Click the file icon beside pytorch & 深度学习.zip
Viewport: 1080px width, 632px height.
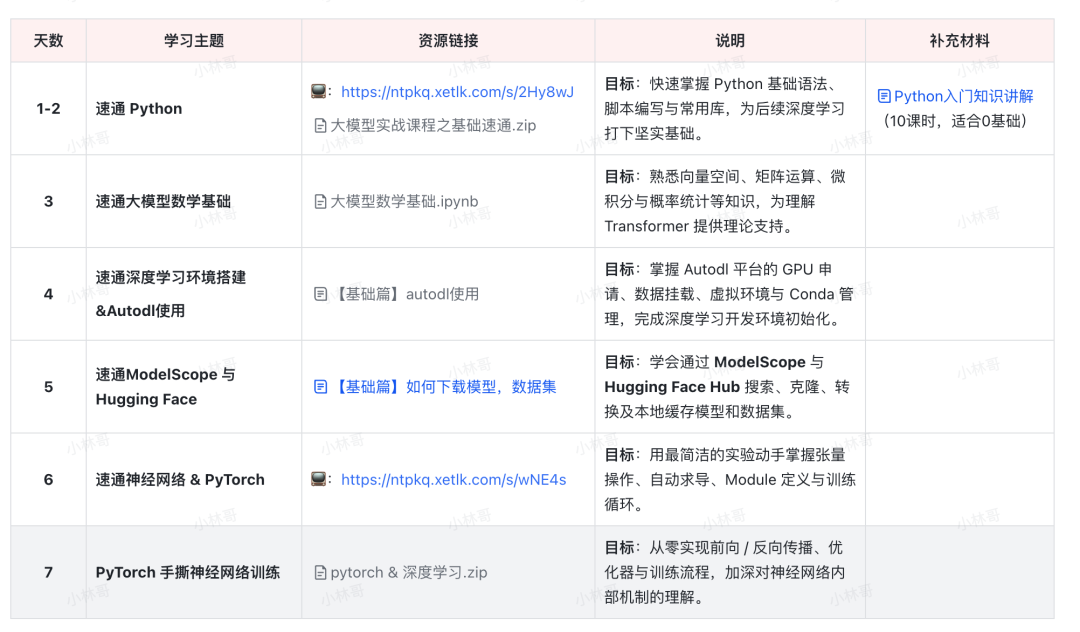320,573
